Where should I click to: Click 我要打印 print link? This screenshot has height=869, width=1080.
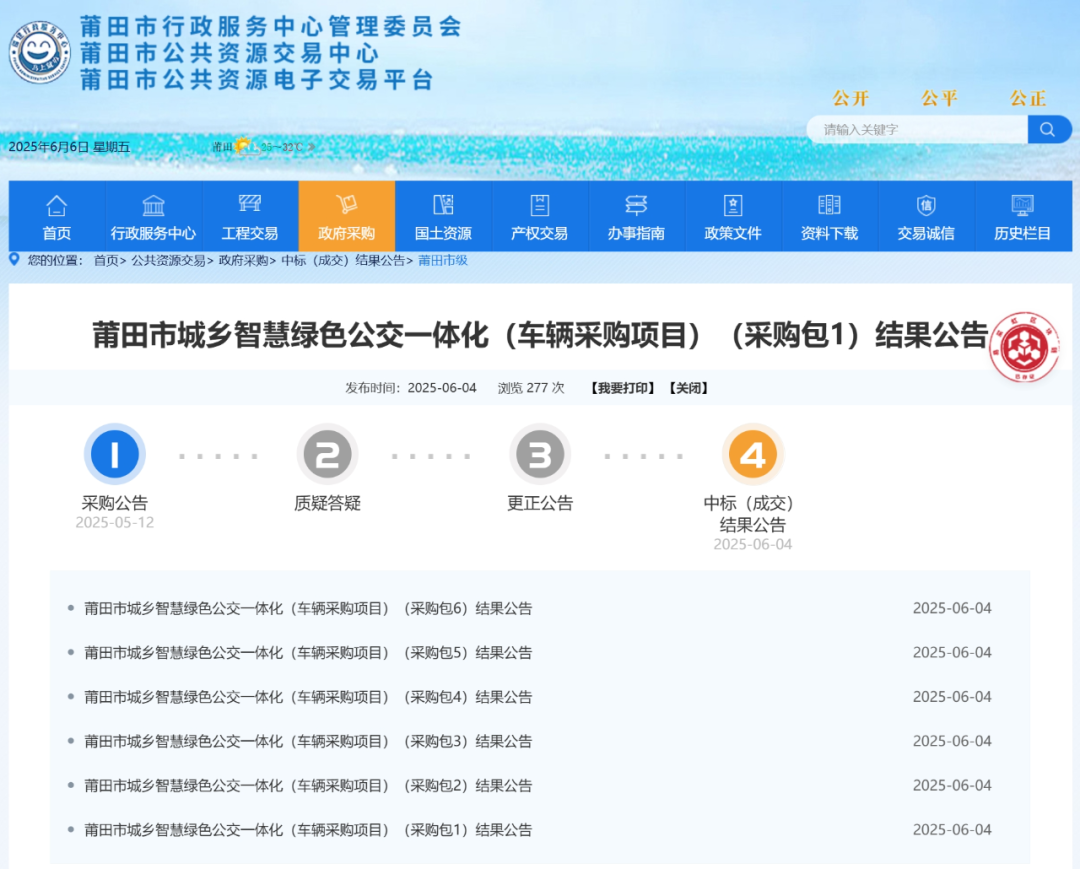pyautogui.click(x=622, y=388)
